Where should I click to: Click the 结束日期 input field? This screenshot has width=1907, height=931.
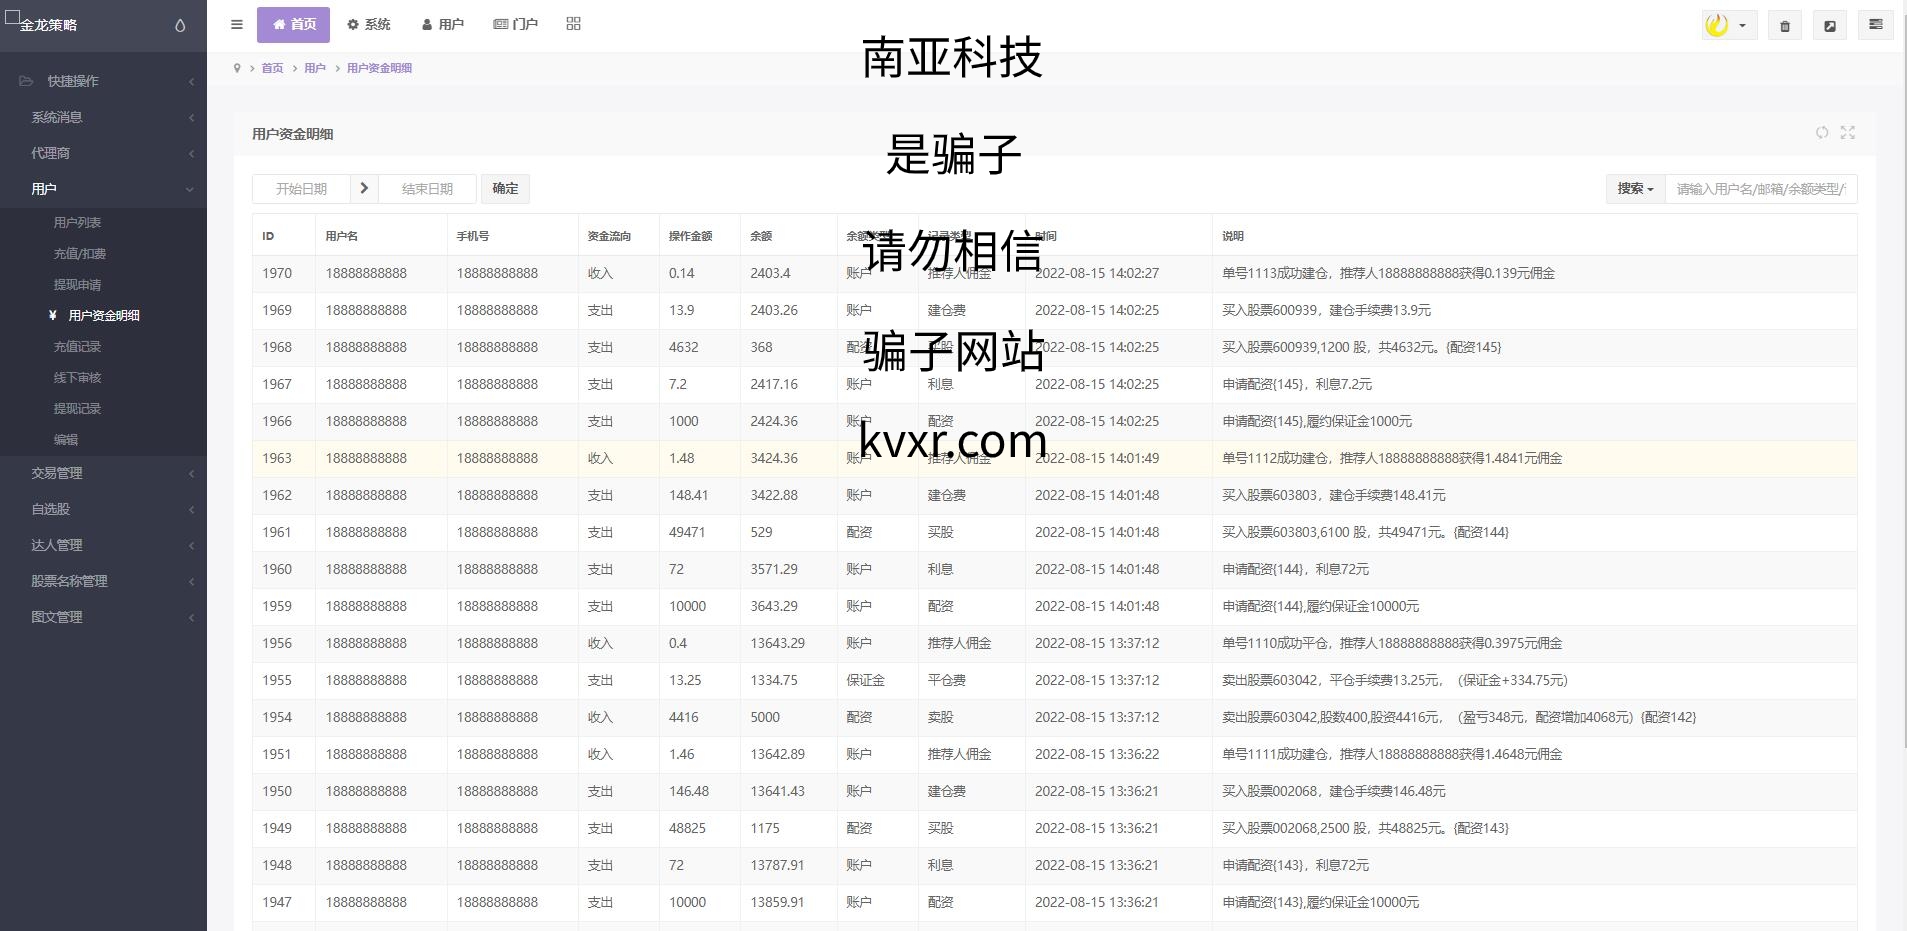427,188
